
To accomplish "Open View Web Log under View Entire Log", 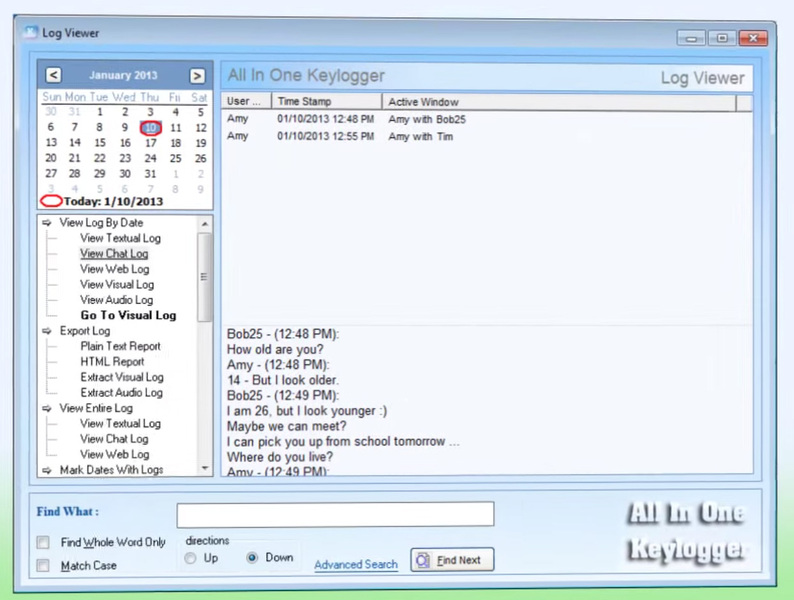I will click(114, 454).
